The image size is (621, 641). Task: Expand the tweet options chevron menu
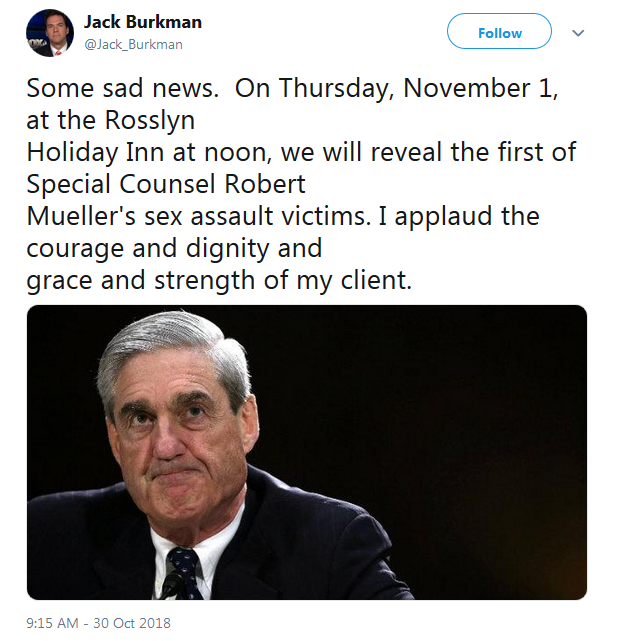pos(578,33)
